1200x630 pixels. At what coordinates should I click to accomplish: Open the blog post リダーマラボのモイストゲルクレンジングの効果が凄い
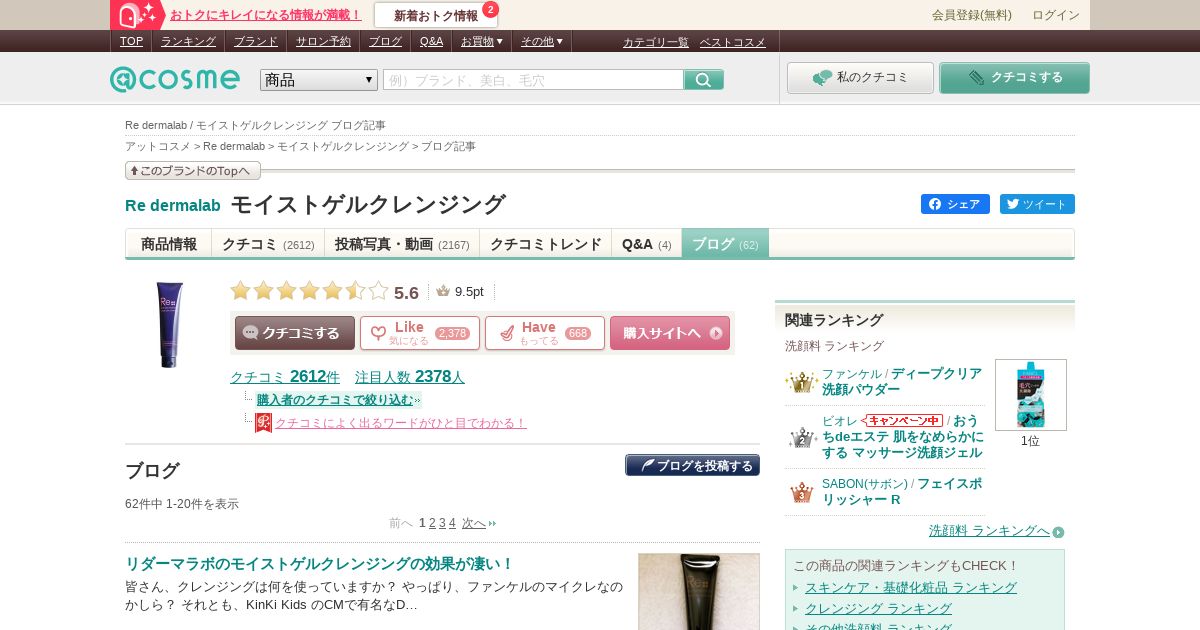(x=319, y=563)
